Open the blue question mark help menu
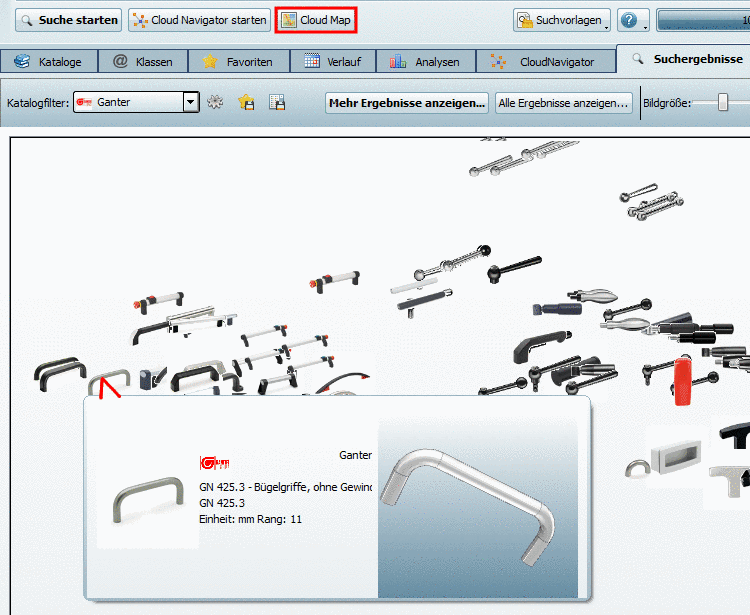 [x=633, y=20]
